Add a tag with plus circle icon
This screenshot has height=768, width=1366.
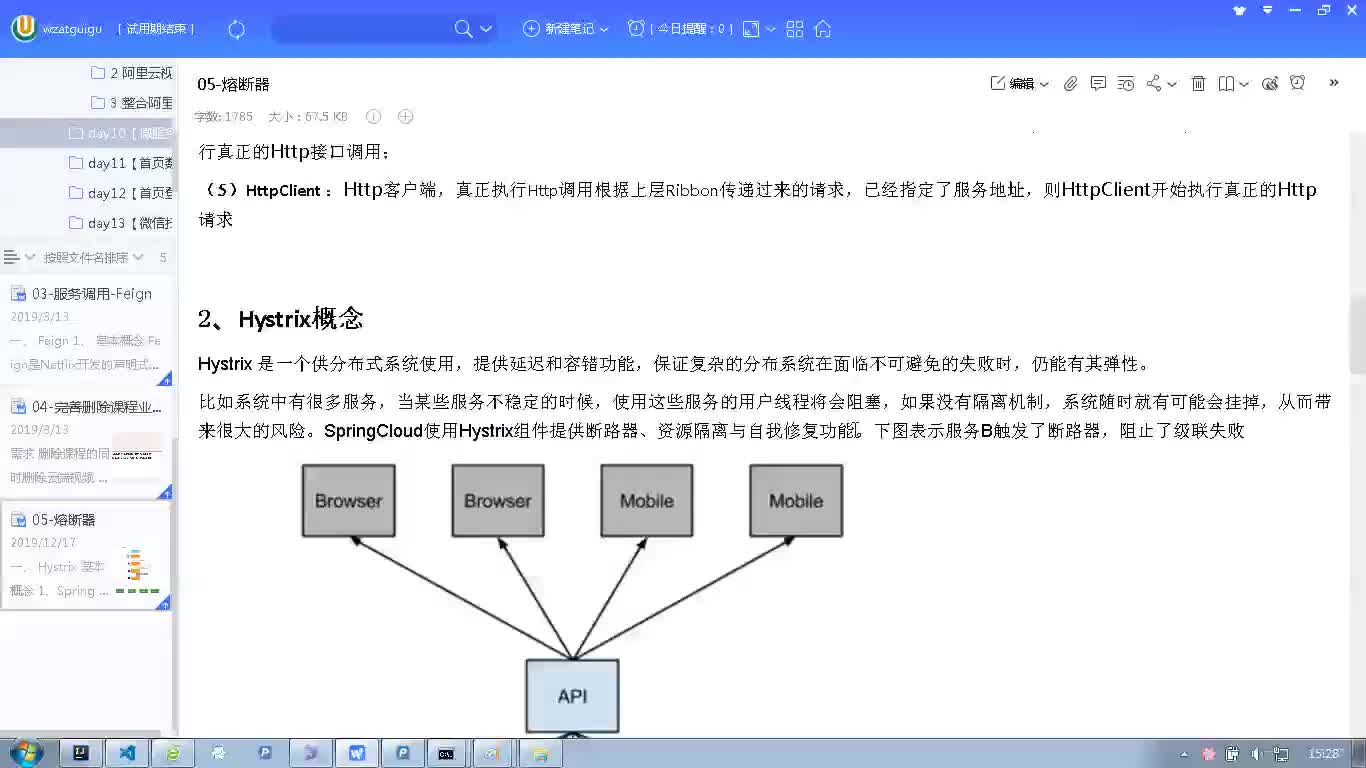coord(405,117)
